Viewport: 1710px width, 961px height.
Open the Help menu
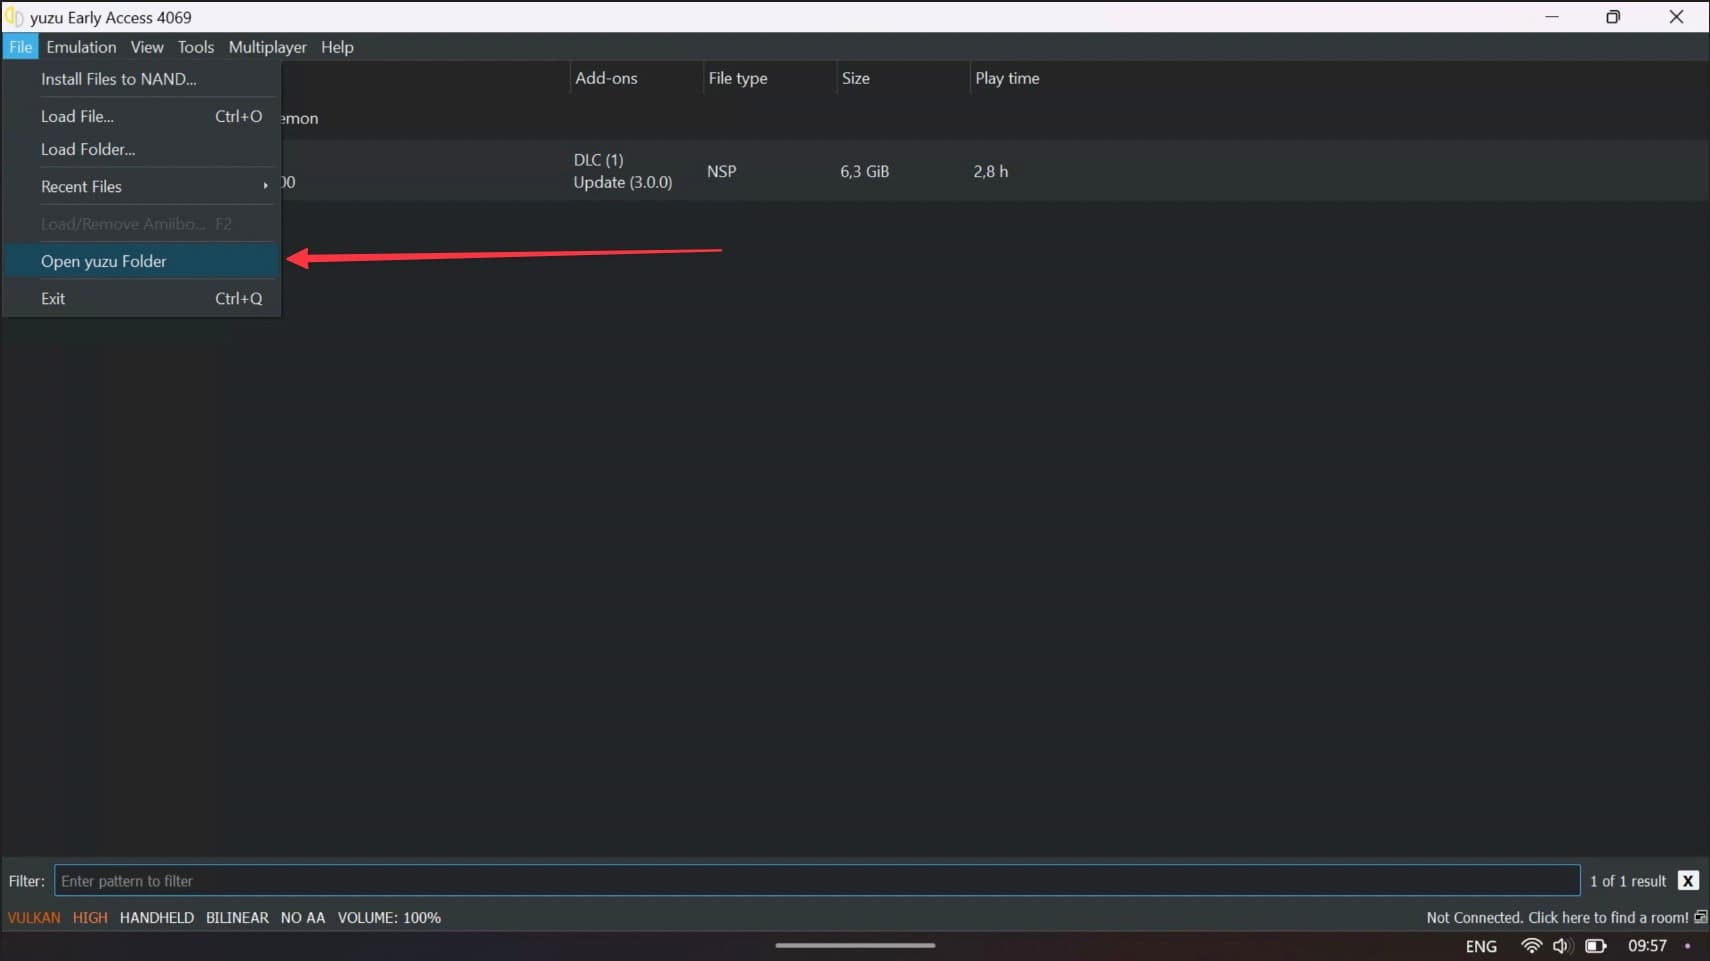tap(337, 47)
